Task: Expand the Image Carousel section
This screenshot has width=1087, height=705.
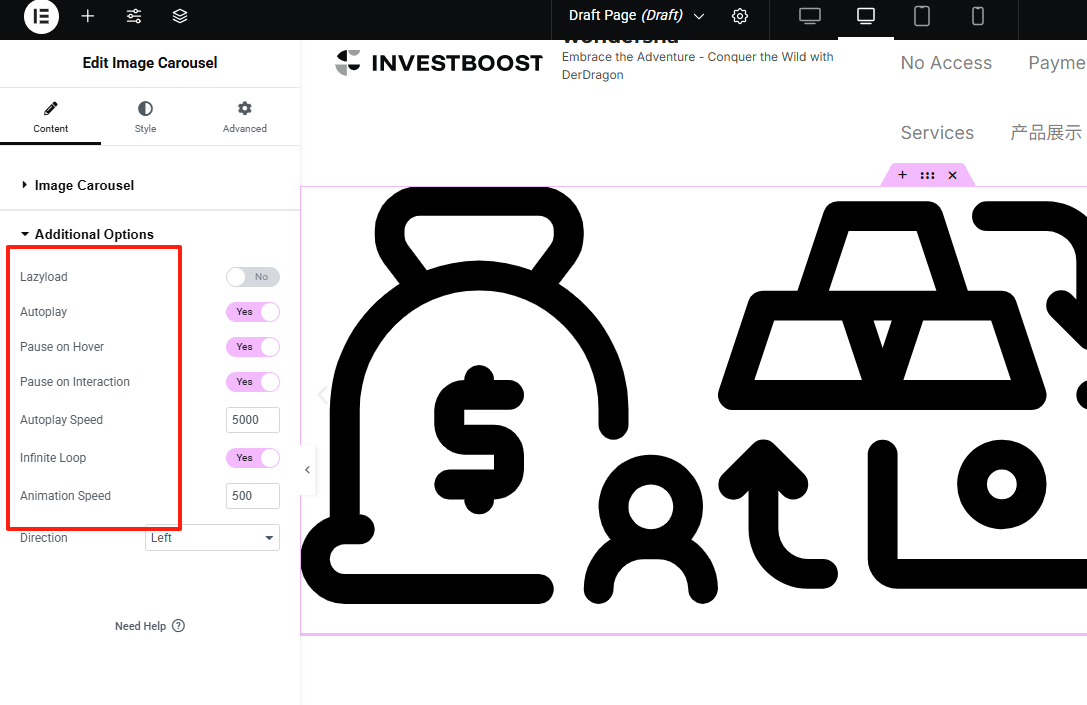Action: (x=84, y=185)
